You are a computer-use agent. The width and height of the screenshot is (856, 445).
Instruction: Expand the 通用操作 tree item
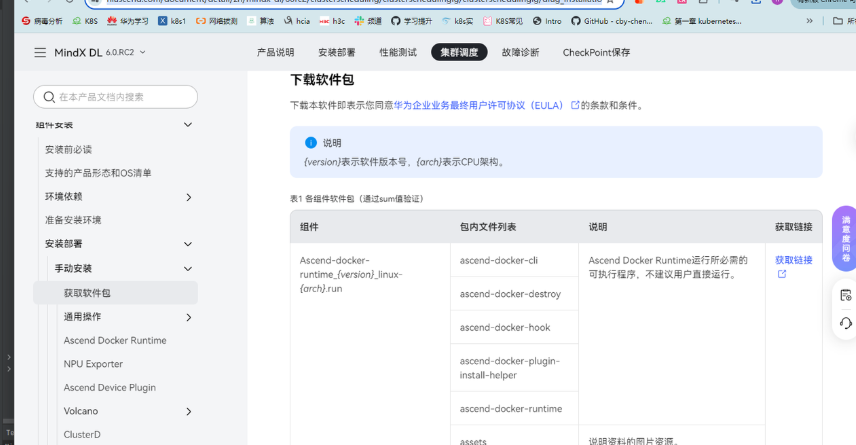tap(188, 317)
